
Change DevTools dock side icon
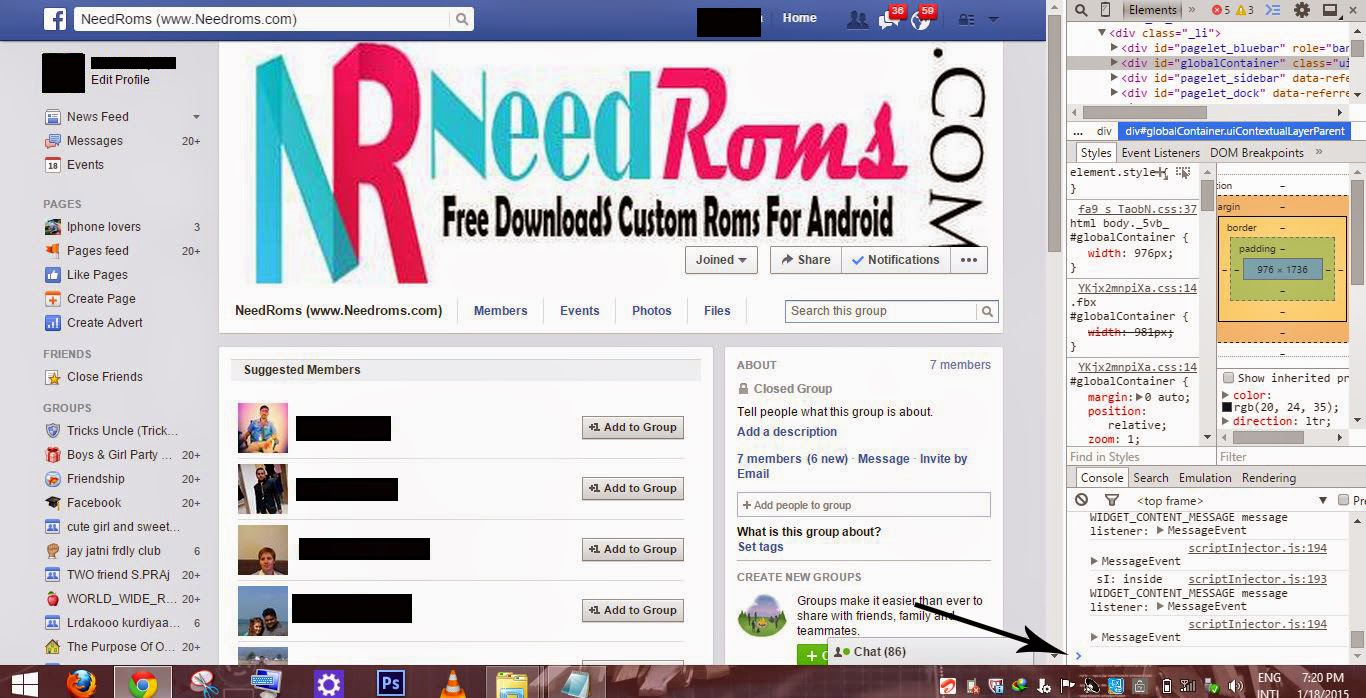1330,10
